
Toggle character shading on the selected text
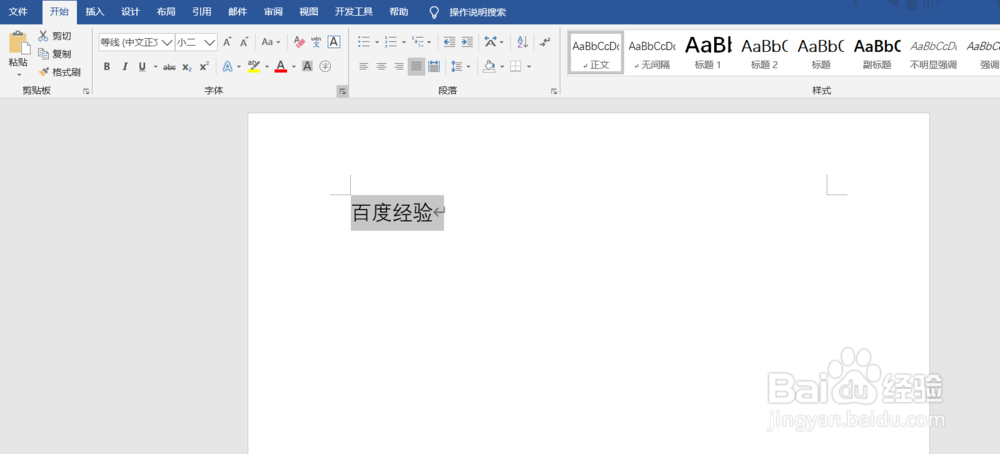(x=307, y=66)
